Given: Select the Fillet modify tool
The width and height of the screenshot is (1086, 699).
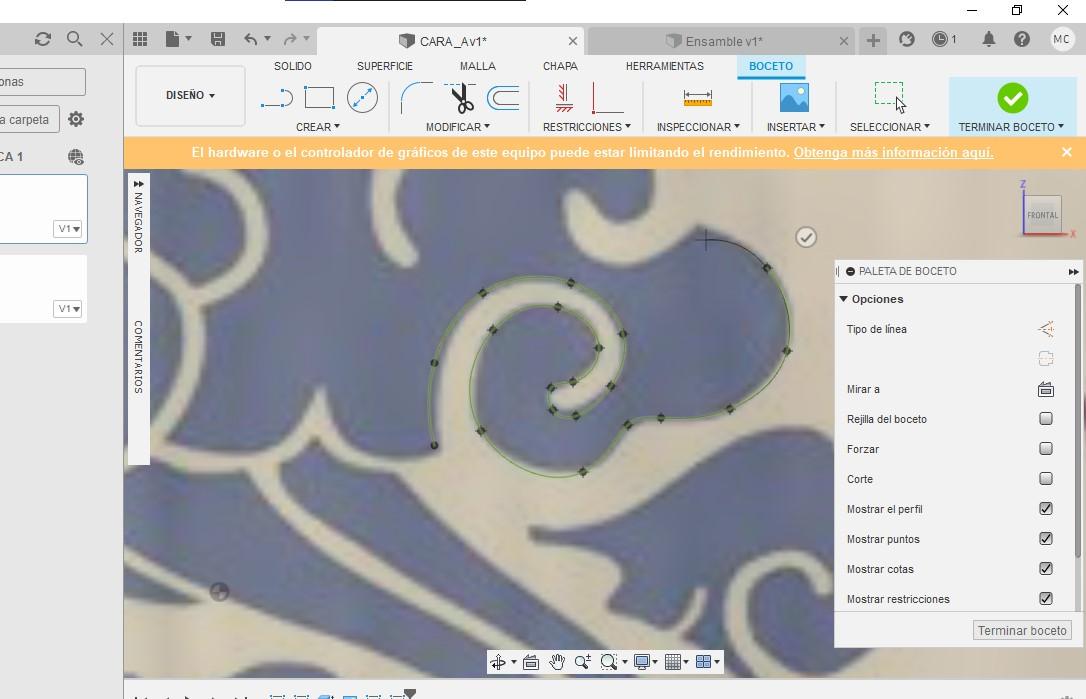Looking at the screenshot, I should tap(416, 98).
